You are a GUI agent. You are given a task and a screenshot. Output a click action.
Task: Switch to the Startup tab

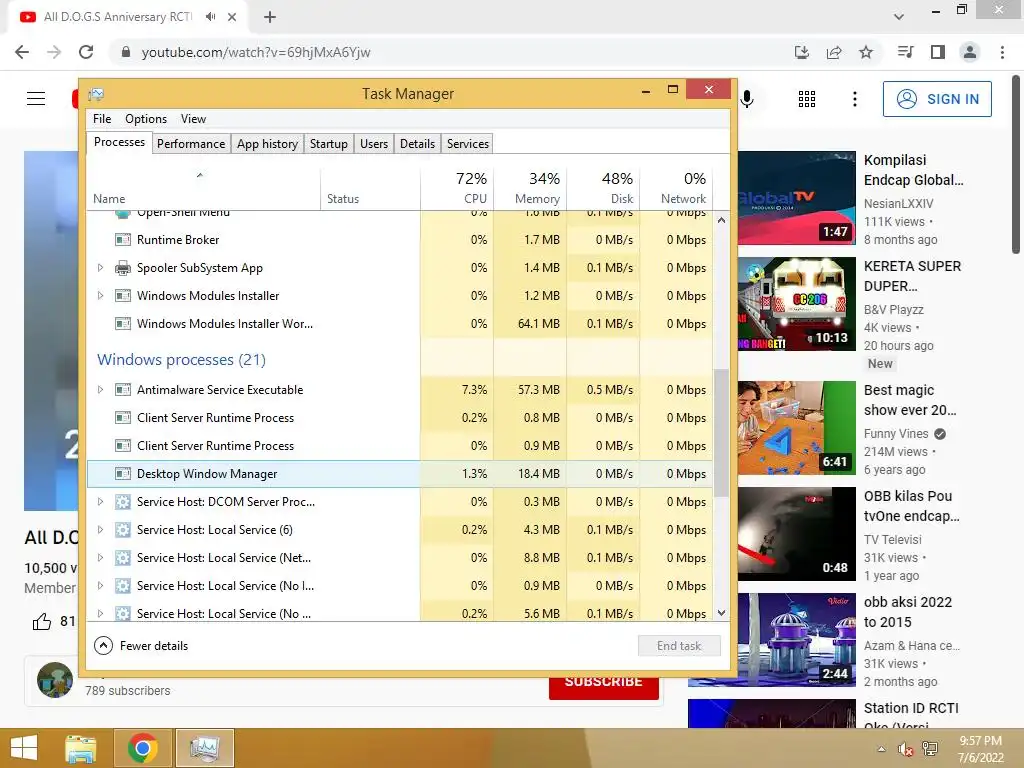click(328, 144)
